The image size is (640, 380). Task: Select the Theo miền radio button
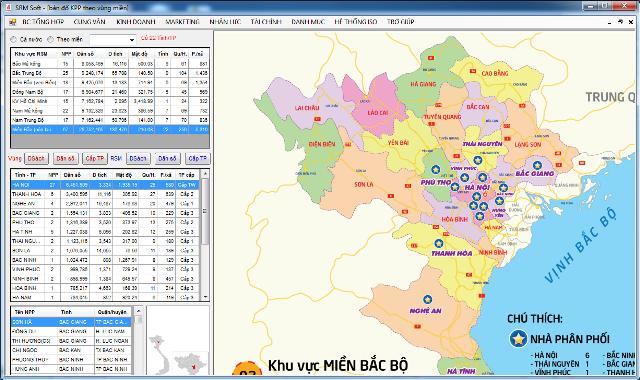tap(51, 40)
